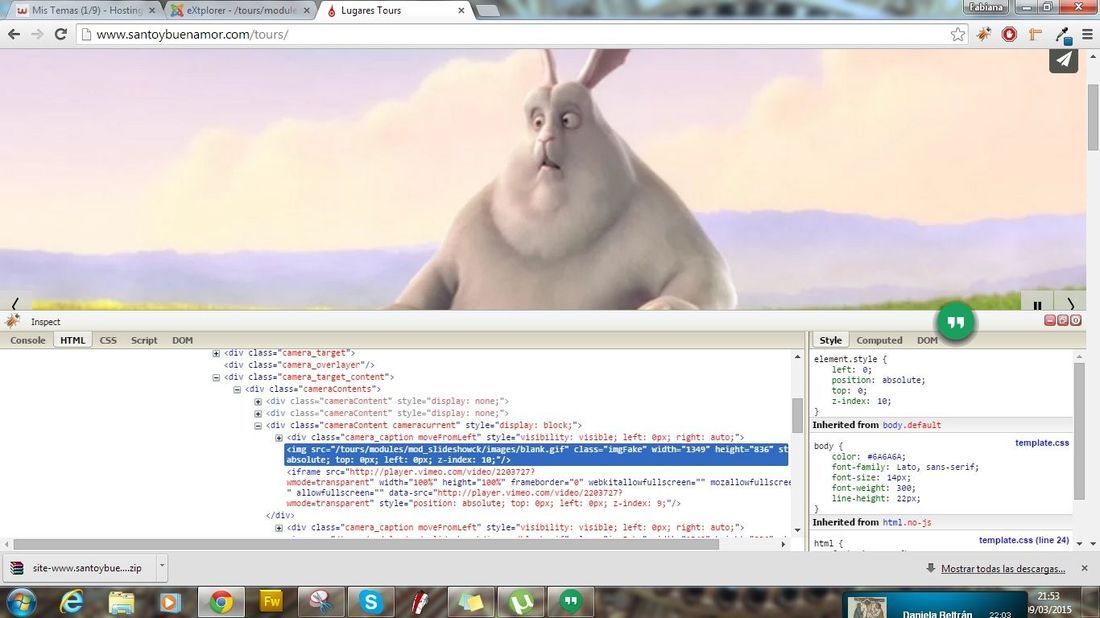The height and width of the screenshot is (618, 1100).
Task: Open the DOM tab in the main panel
Action: (182, 340)
